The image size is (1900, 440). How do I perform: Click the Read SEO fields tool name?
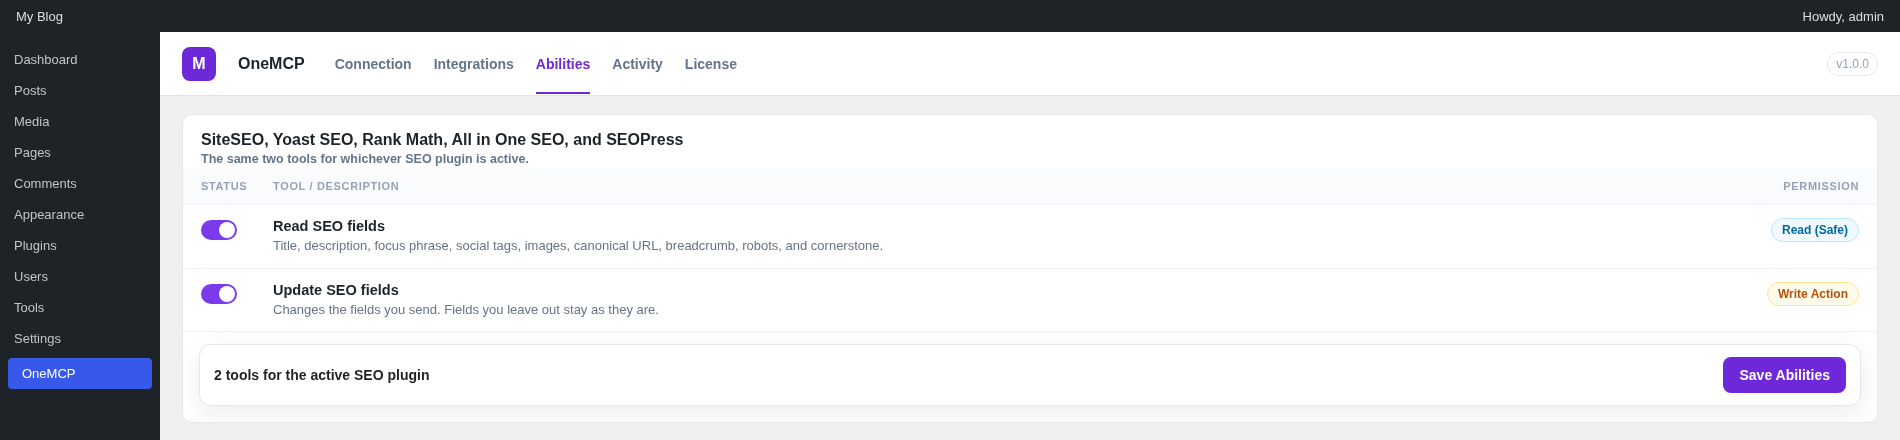(329, 226)
